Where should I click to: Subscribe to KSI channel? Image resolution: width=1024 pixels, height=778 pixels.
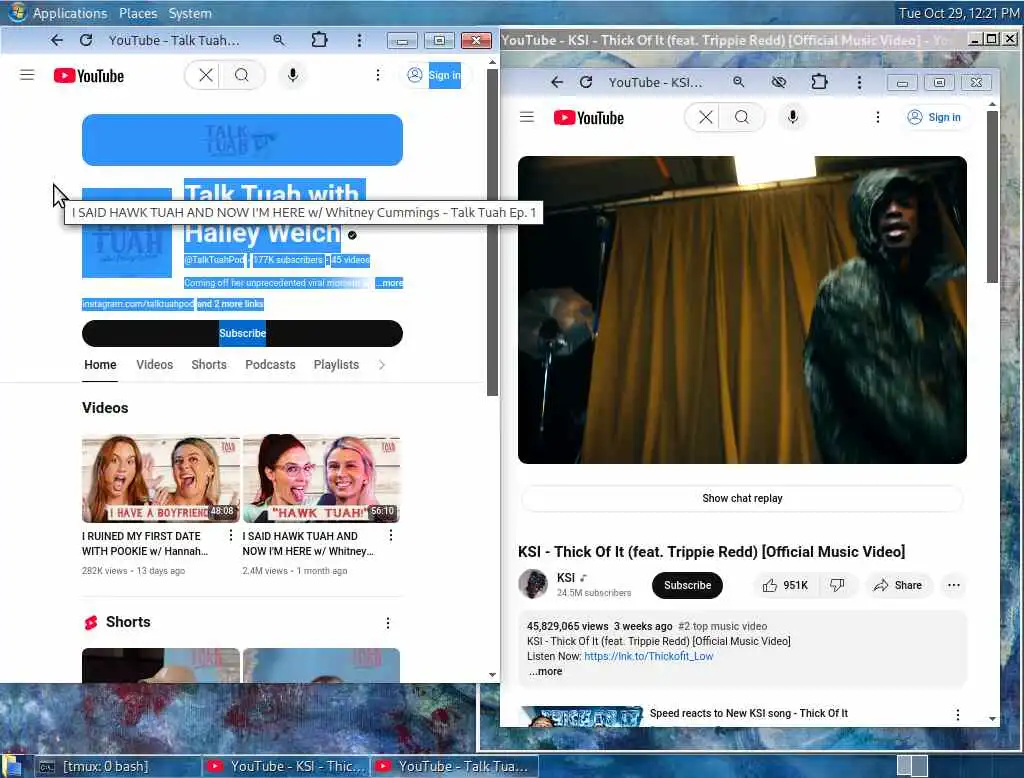(687, 585)
